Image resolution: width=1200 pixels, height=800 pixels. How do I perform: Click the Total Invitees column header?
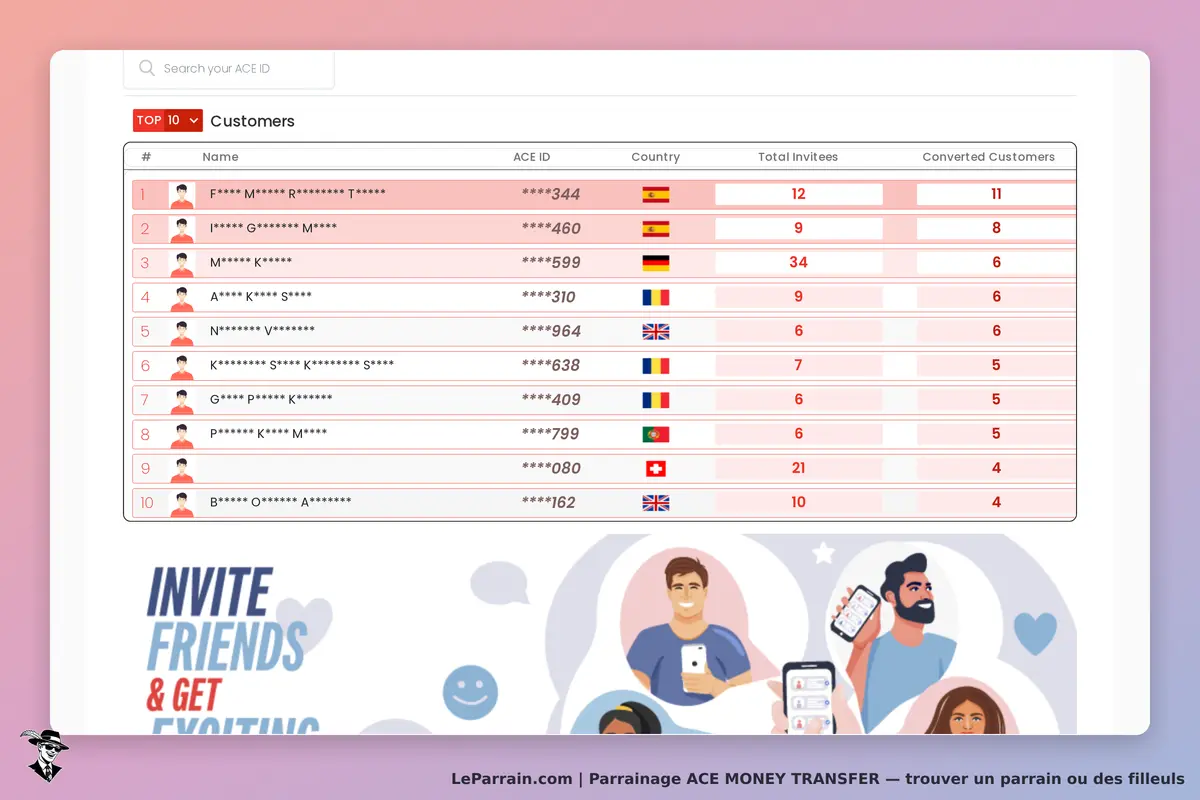point(798,157)
